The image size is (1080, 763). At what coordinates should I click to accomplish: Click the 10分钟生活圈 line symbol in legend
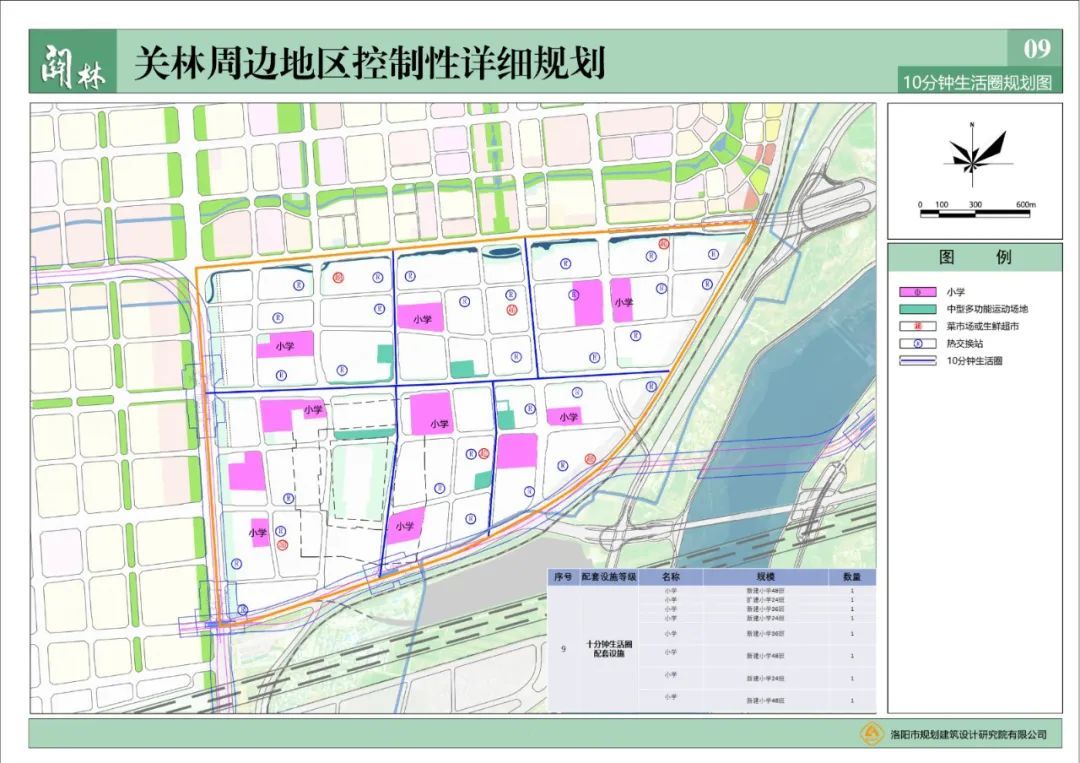click(918, 360)
